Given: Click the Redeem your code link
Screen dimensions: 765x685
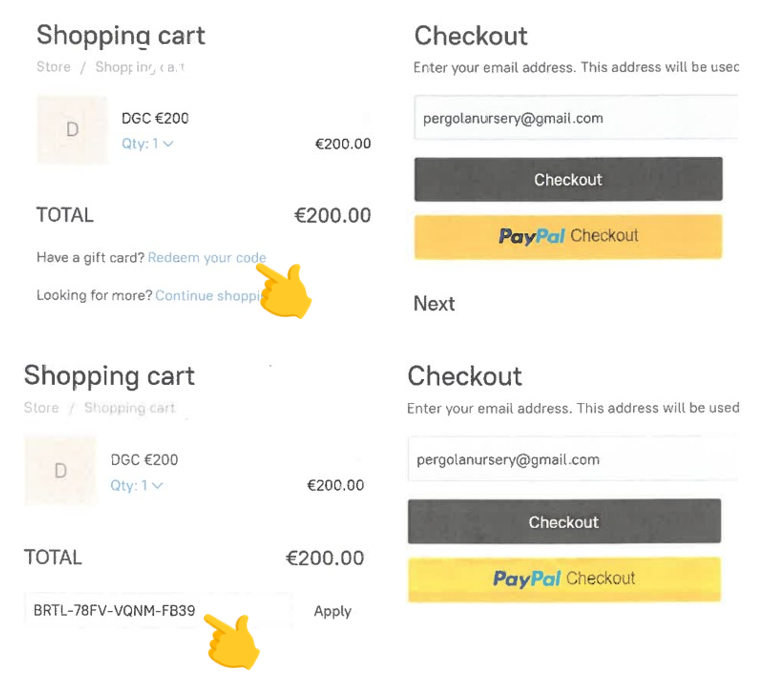Looking at the screenshot, I should click(206, 258).
